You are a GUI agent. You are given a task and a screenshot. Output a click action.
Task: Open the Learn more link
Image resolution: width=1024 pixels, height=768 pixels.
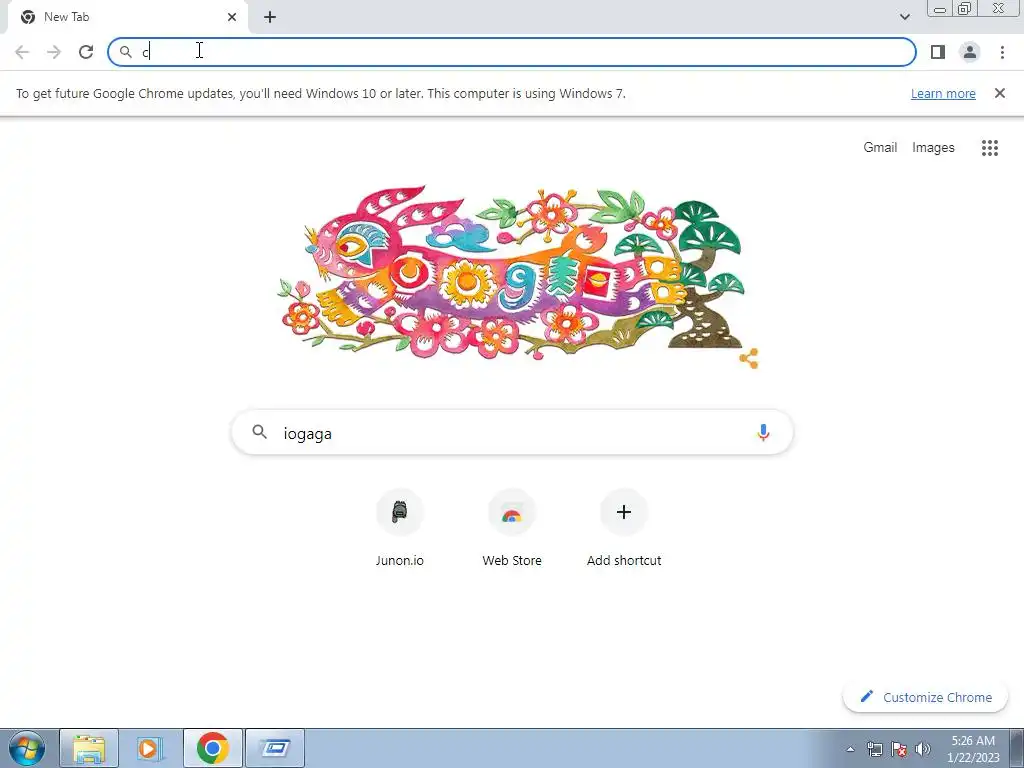pyautogui.click(x=943, y=93)
